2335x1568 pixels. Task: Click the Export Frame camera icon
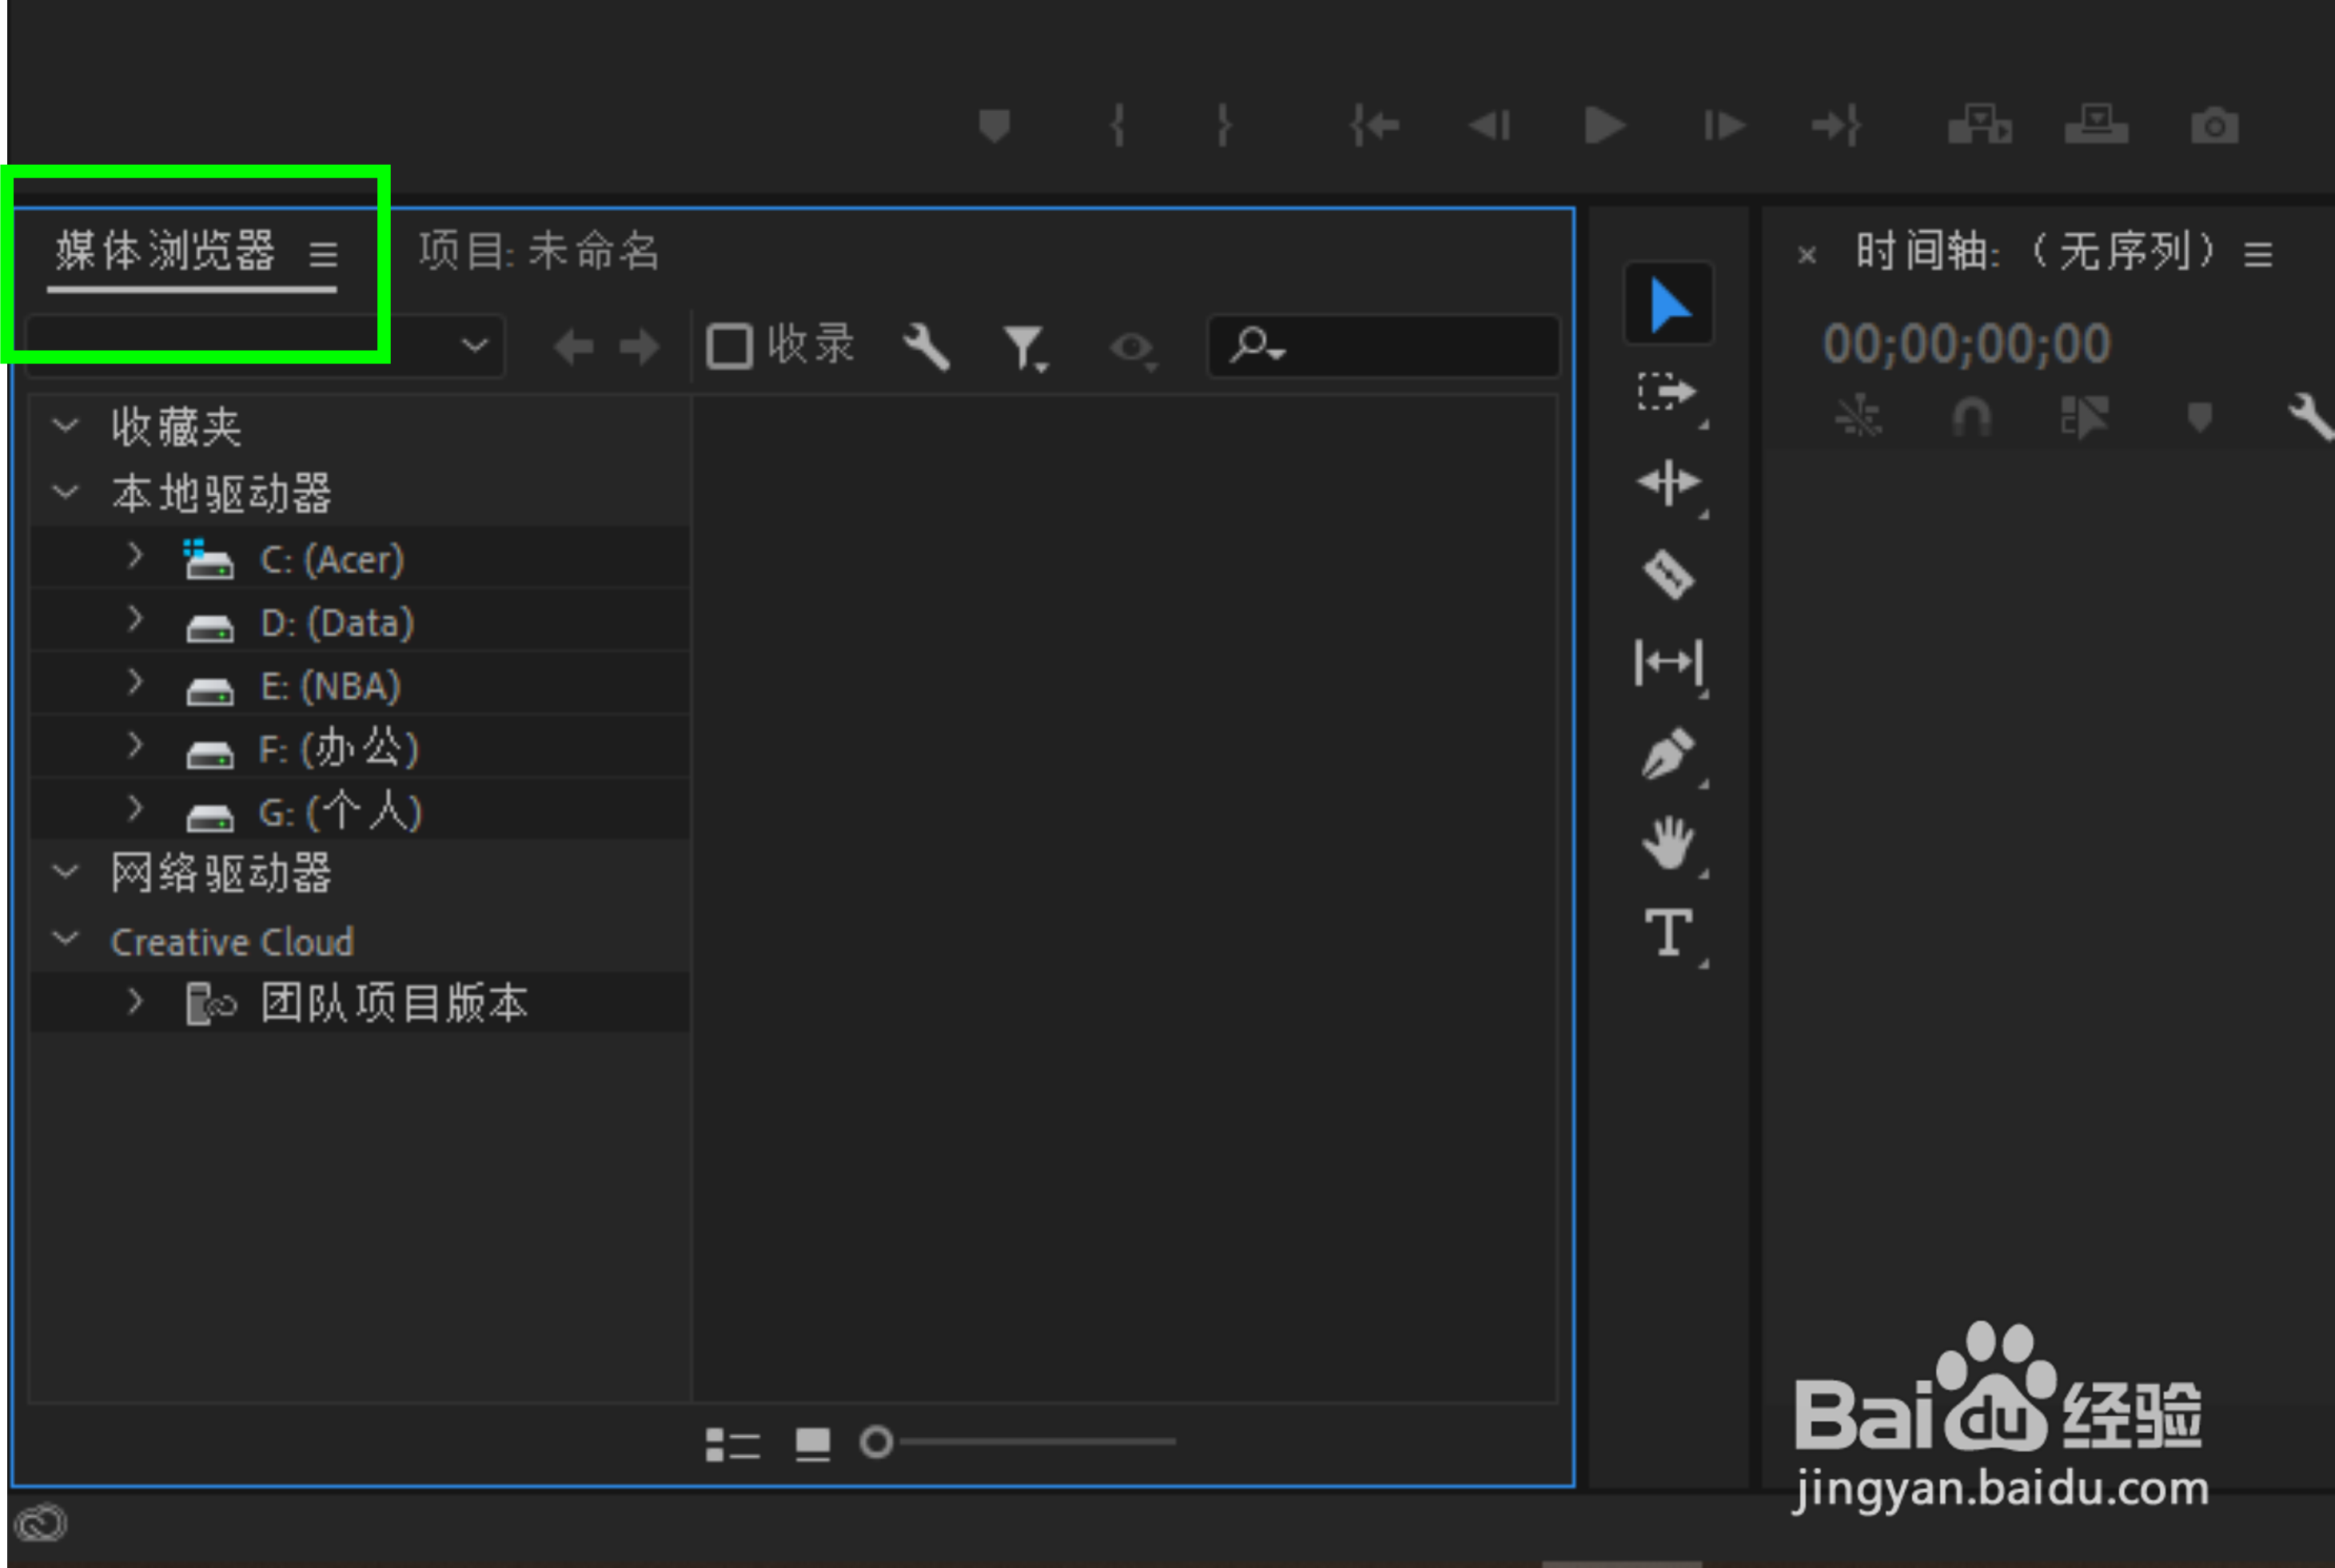tap(2214, 126)
